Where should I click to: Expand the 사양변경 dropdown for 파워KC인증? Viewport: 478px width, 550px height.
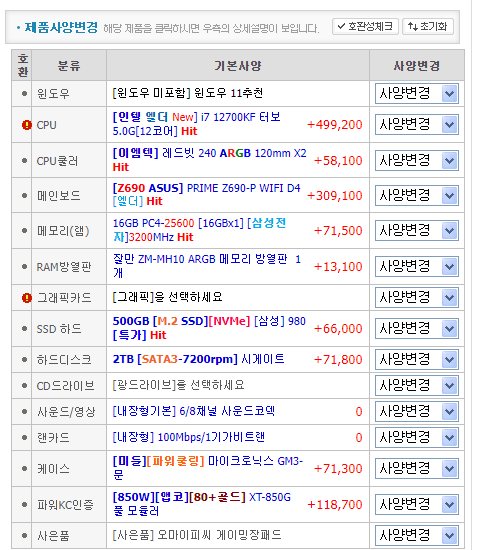pos(417,504)
